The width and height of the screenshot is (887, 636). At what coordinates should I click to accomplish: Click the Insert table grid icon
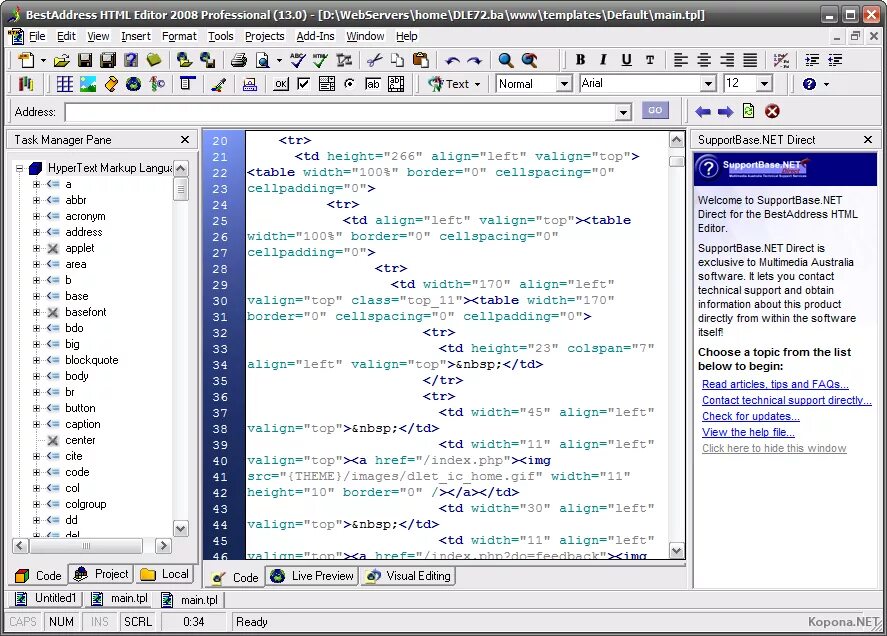tap(64, 84)
